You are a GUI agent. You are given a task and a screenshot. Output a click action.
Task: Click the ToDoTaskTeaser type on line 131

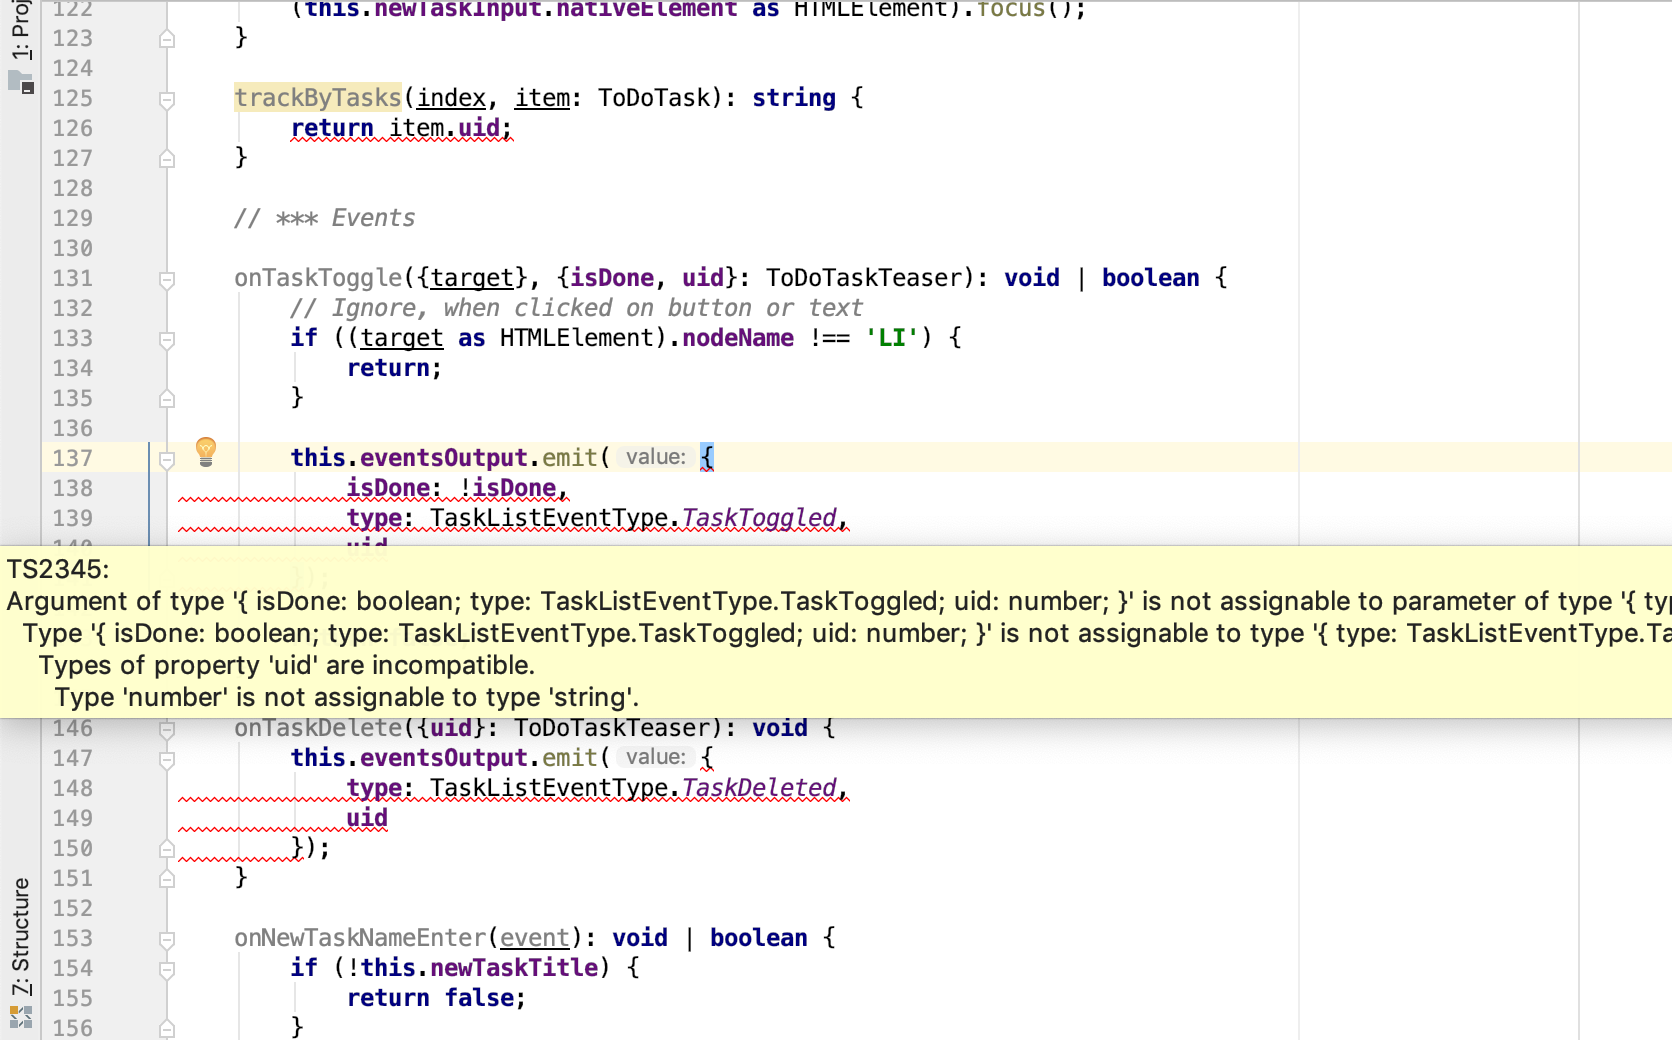864,278
